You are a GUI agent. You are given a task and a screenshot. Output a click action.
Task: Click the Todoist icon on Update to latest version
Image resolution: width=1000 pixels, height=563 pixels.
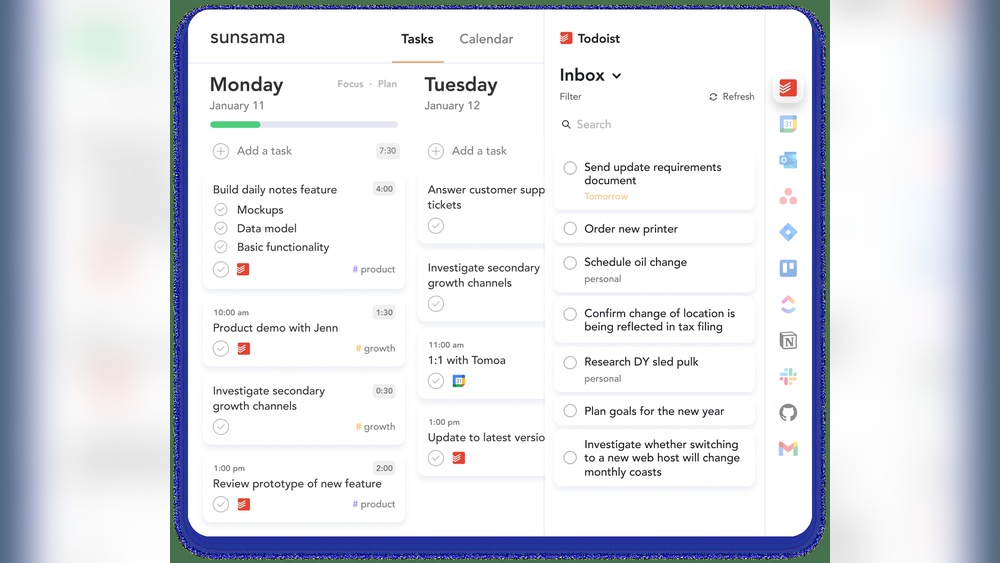point(459,458)
